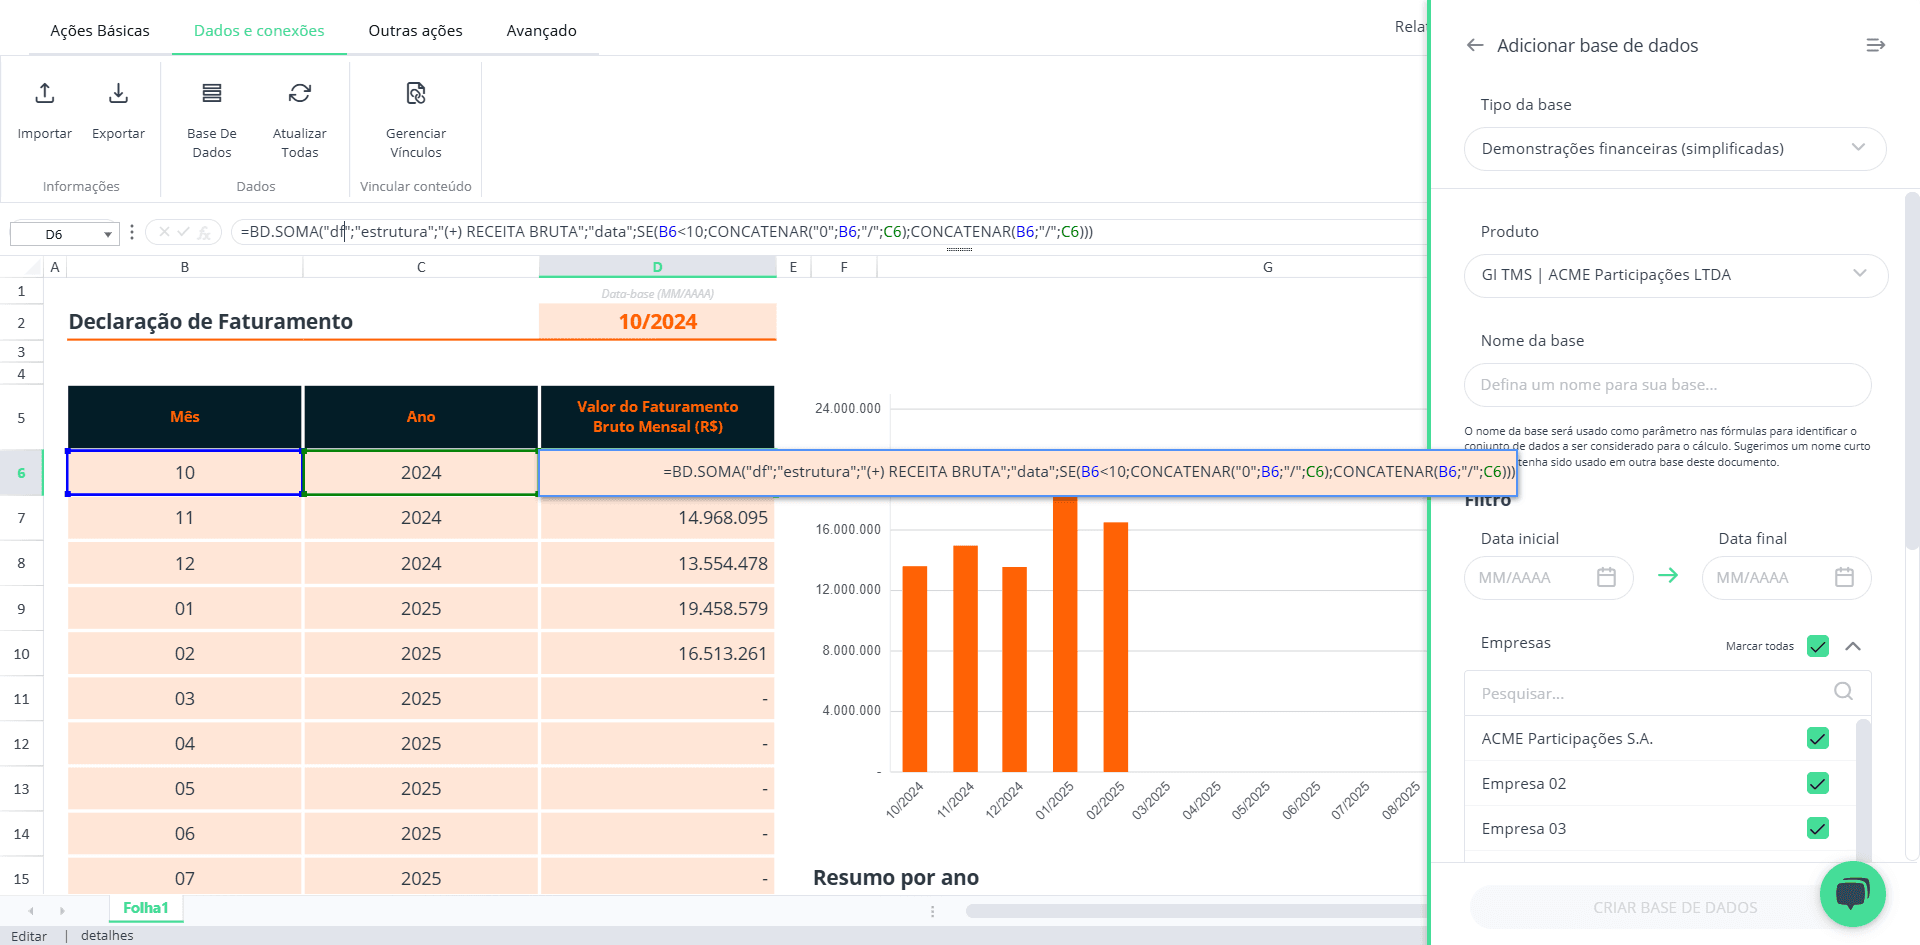This screenshot has height=945, width=1920.
Task: Click the Importar upload icon
Action: tap(45, 93)
